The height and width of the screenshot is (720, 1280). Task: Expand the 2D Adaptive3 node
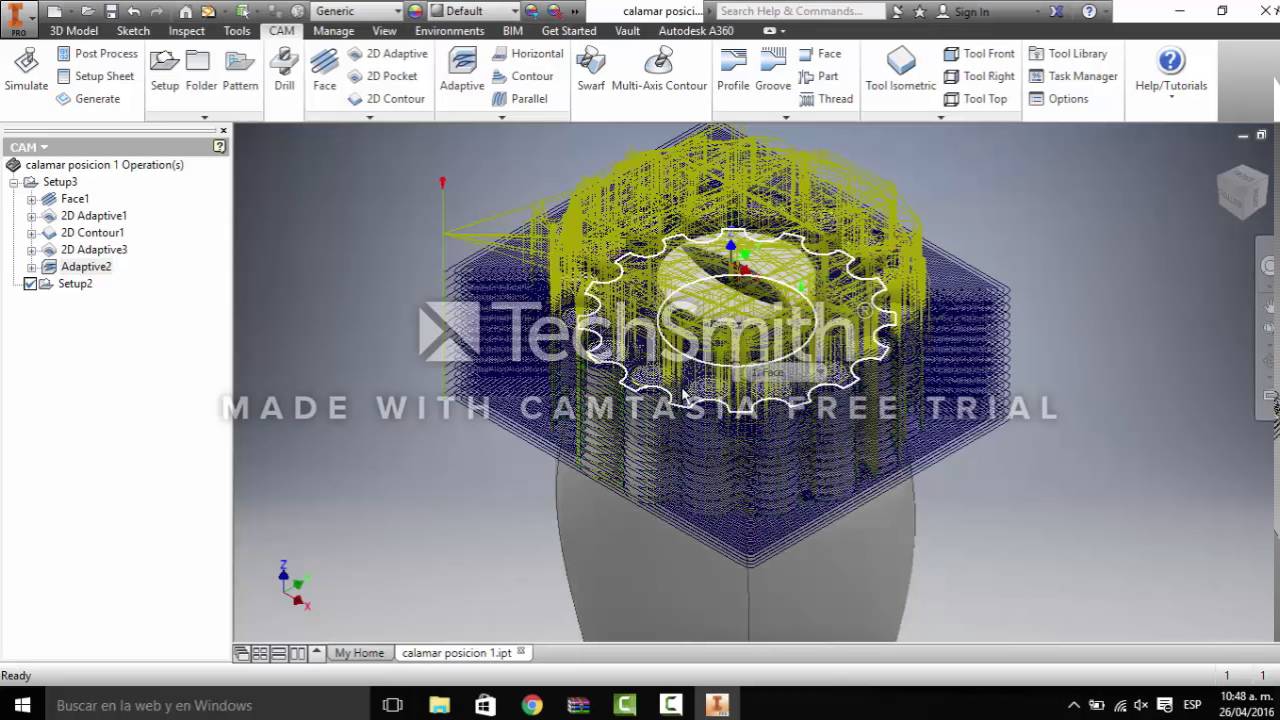pyautogui.click(x=31, y=251)
